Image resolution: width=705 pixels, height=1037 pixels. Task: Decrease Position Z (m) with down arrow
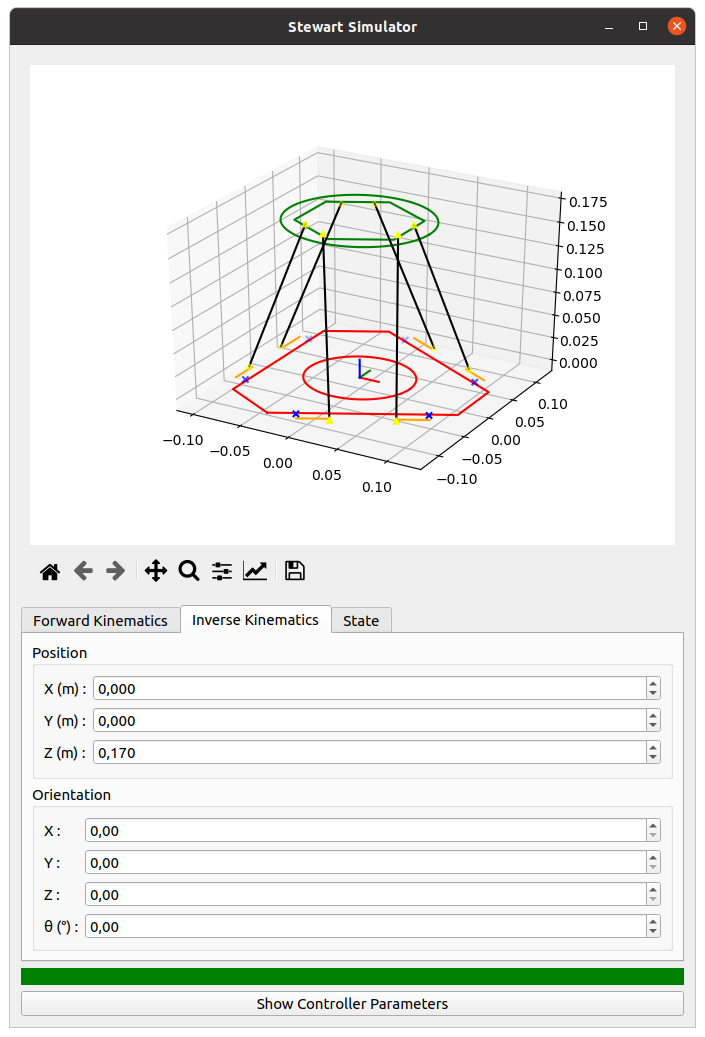653,757
